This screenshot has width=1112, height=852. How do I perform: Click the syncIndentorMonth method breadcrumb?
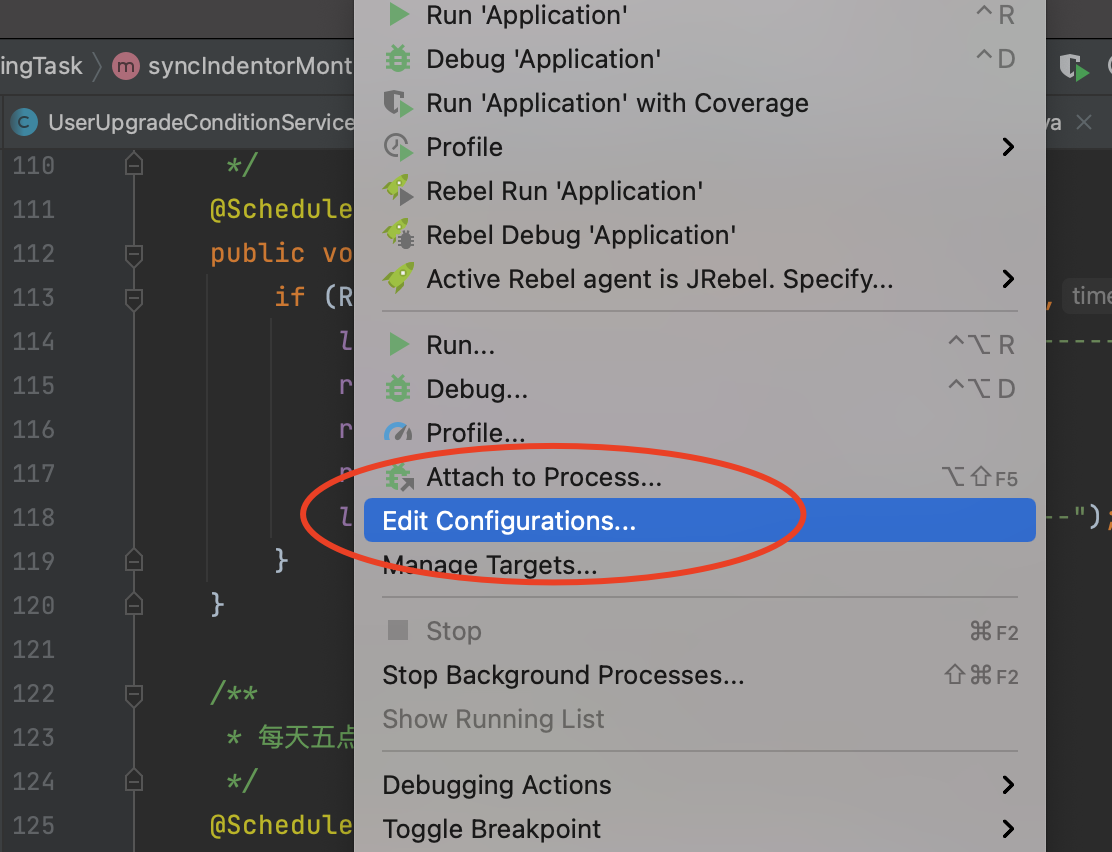[240, 67]
